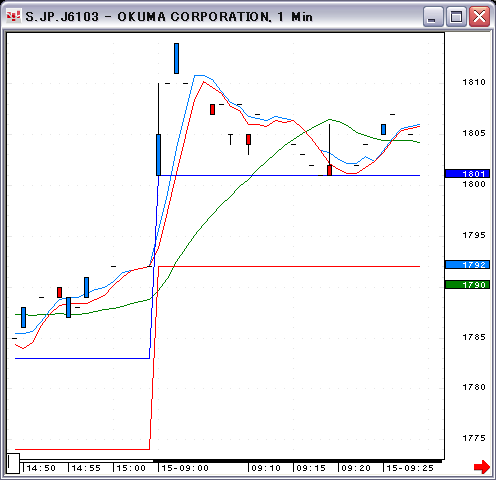Click the 1810 price axis value
This screenshot has height=480, width=496.
point(474,82)
